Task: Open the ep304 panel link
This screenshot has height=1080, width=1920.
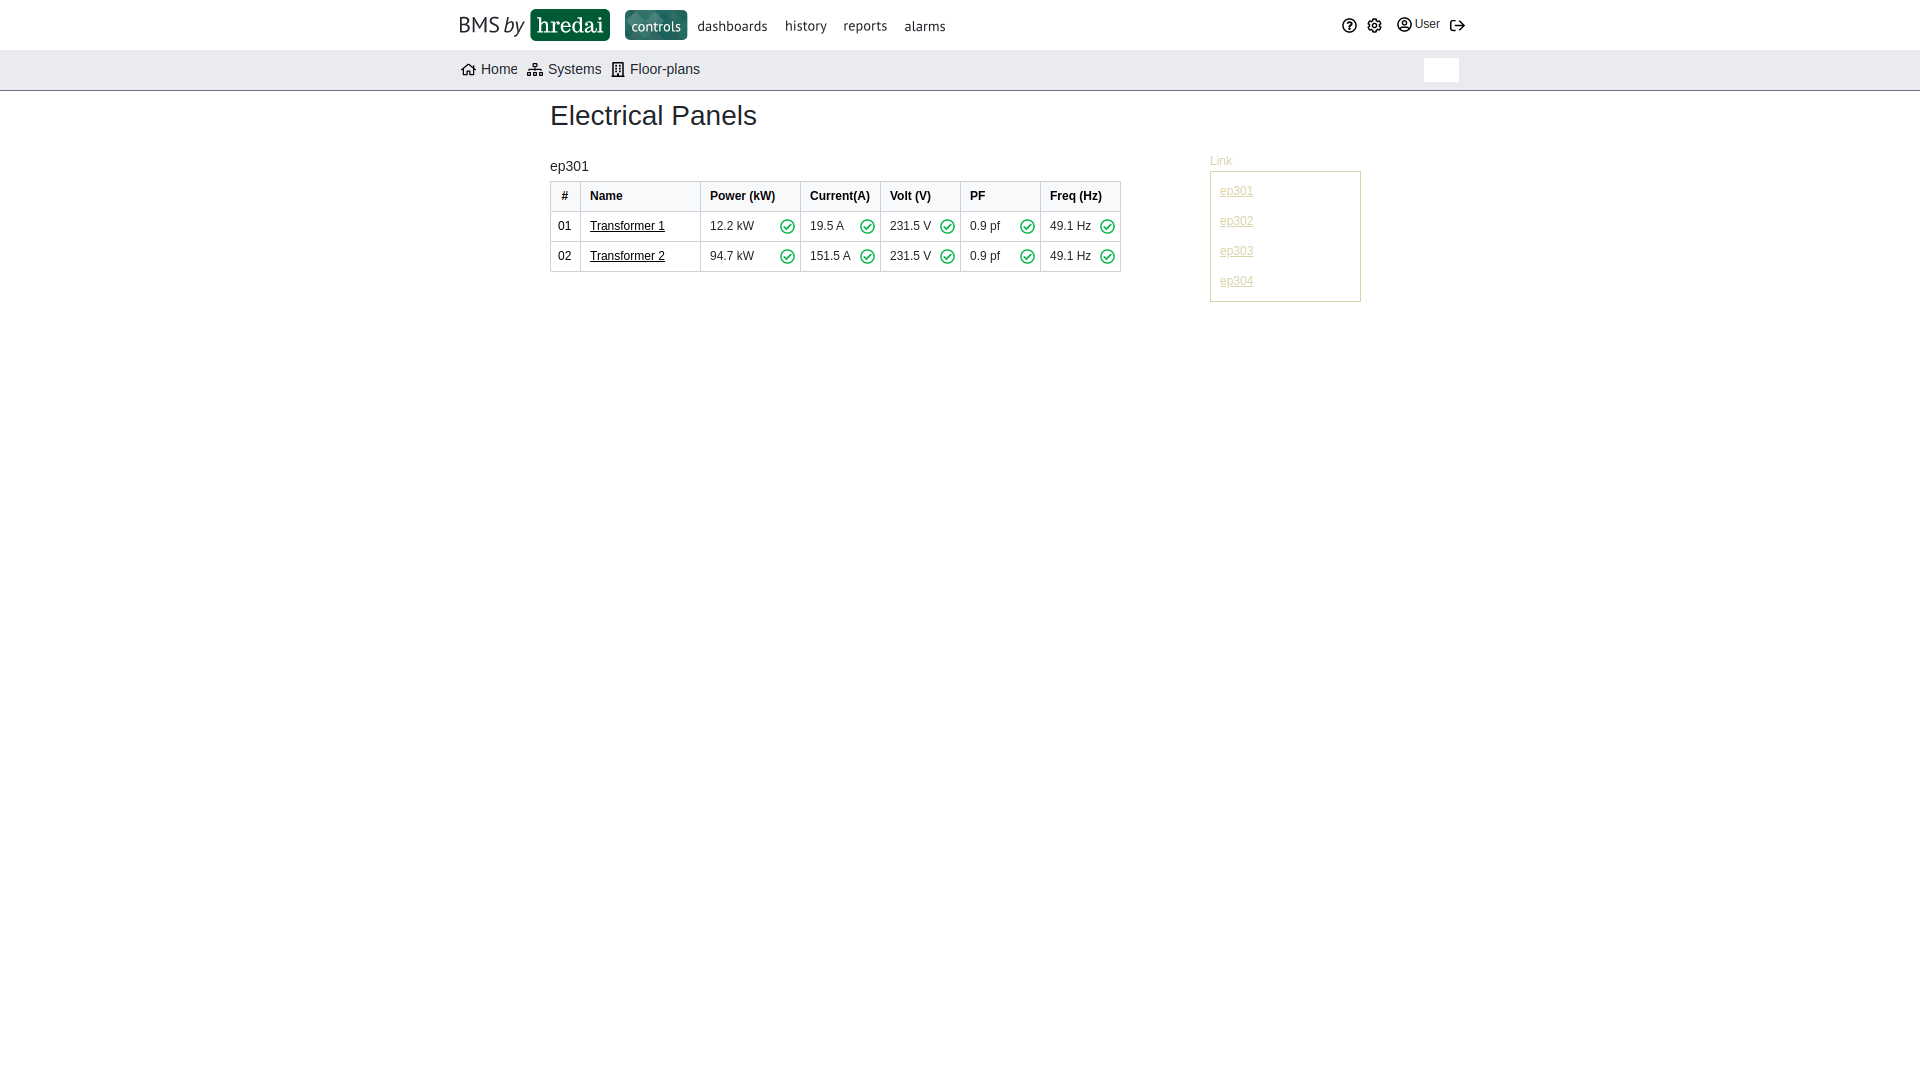Action: tap(1236, 281)
